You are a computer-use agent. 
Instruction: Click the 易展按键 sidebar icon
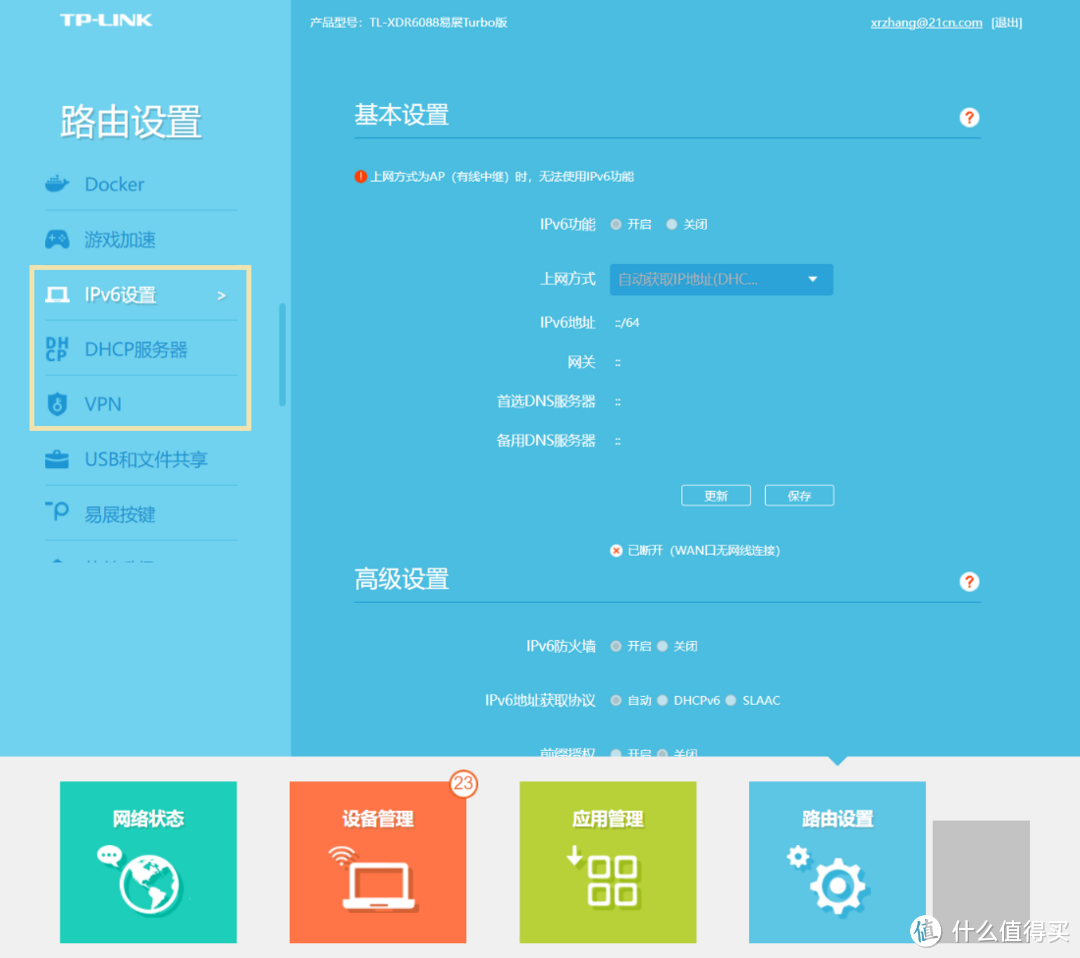(57, 513)
